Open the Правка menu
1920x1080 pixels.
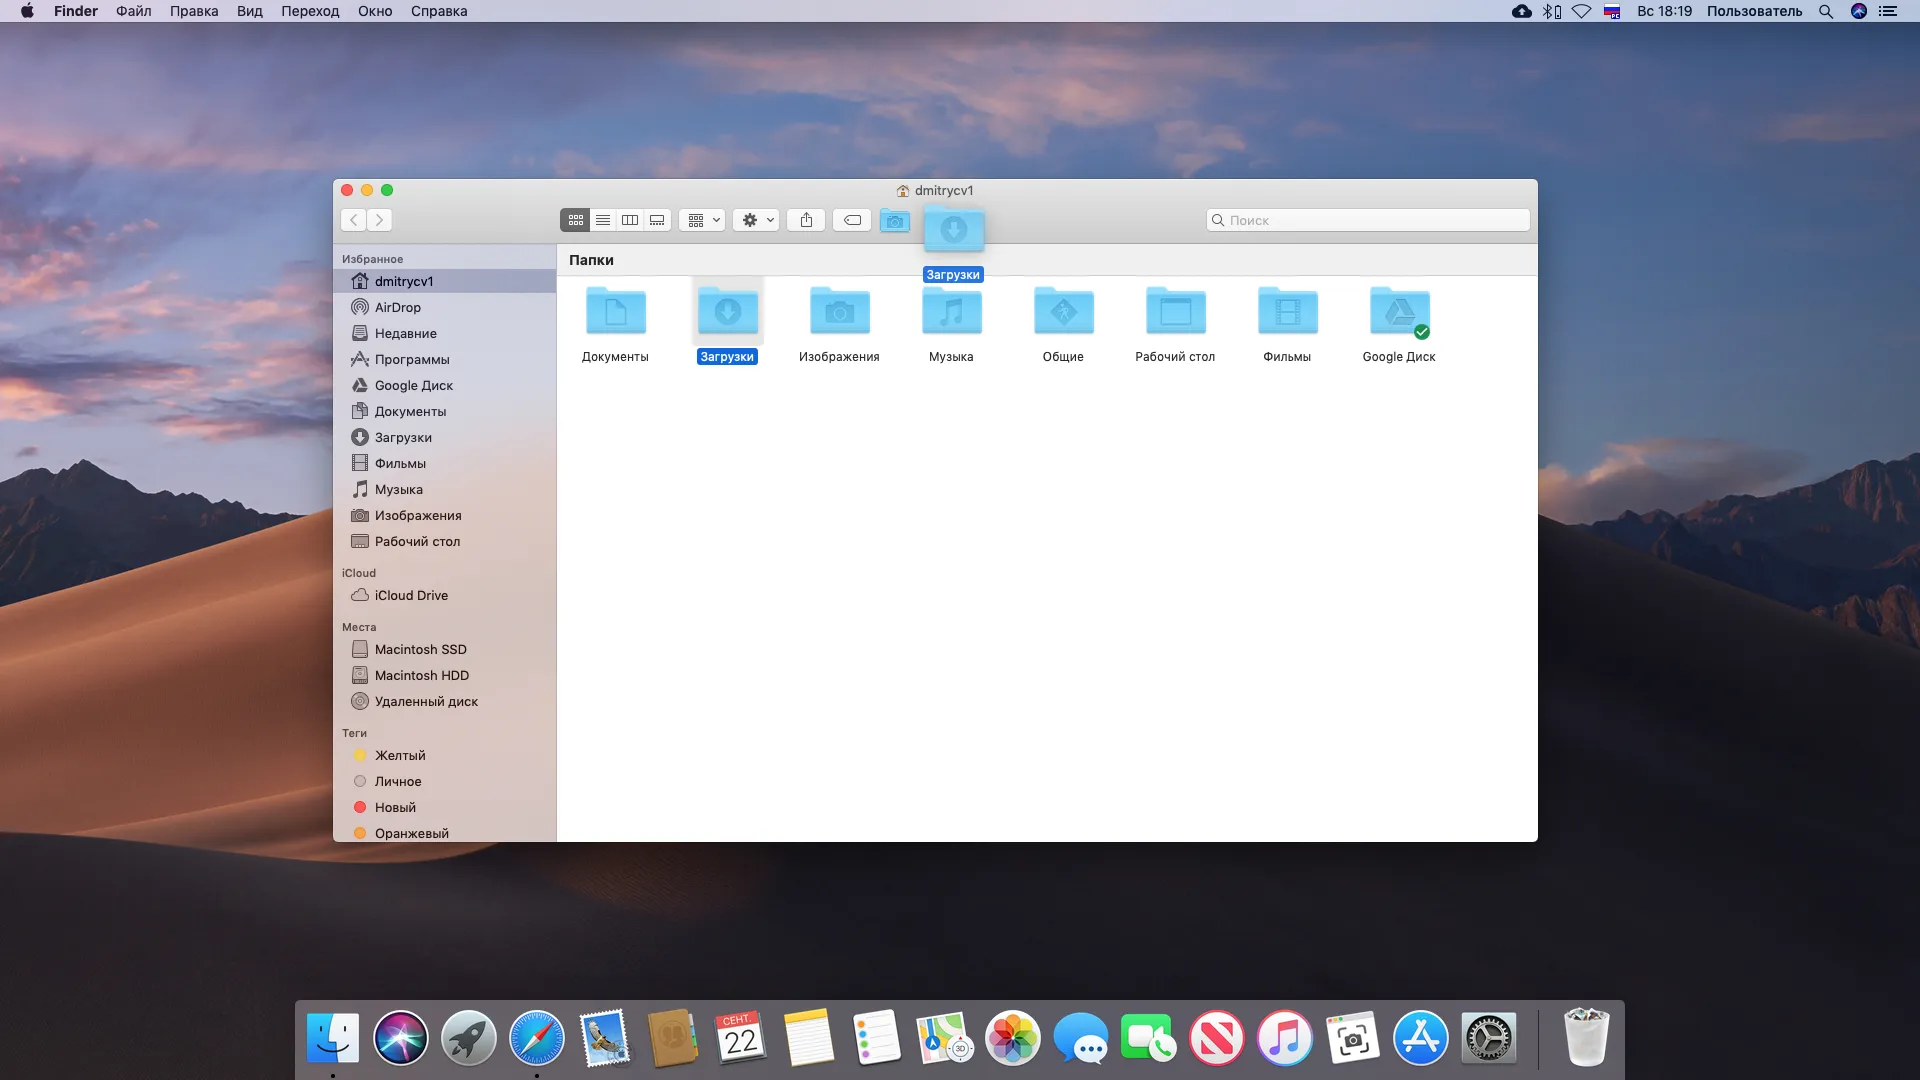click(x=194, y=11)
